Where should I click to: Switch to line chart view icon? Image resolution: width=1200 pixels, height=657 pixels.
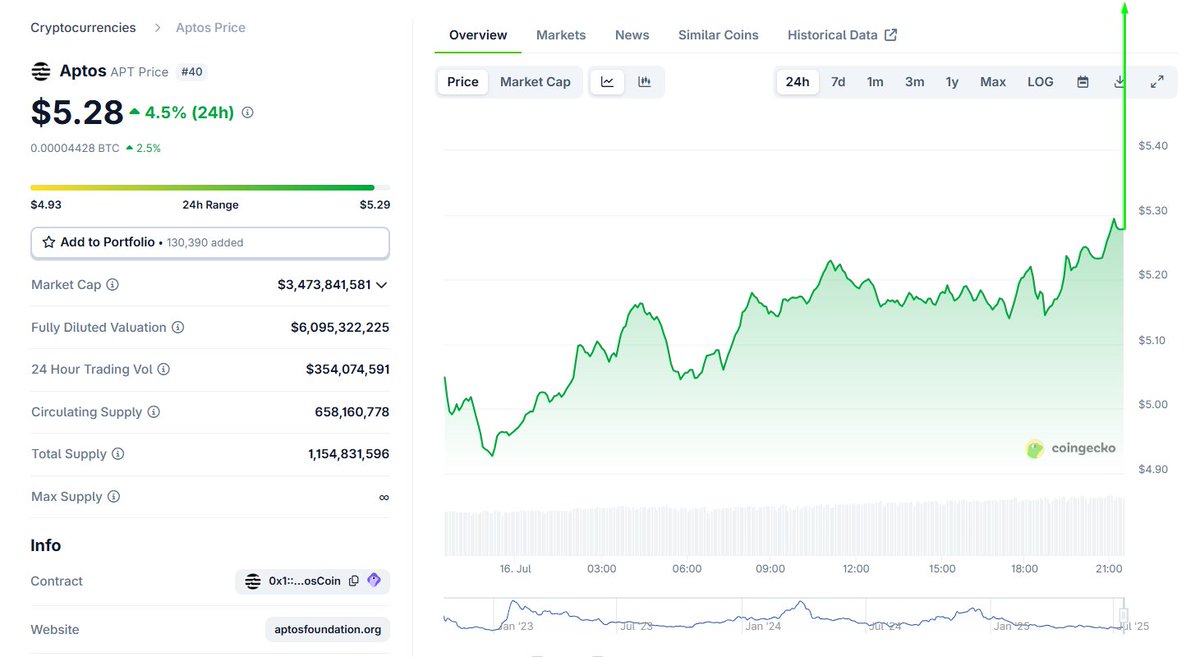[x=607, y=82]
